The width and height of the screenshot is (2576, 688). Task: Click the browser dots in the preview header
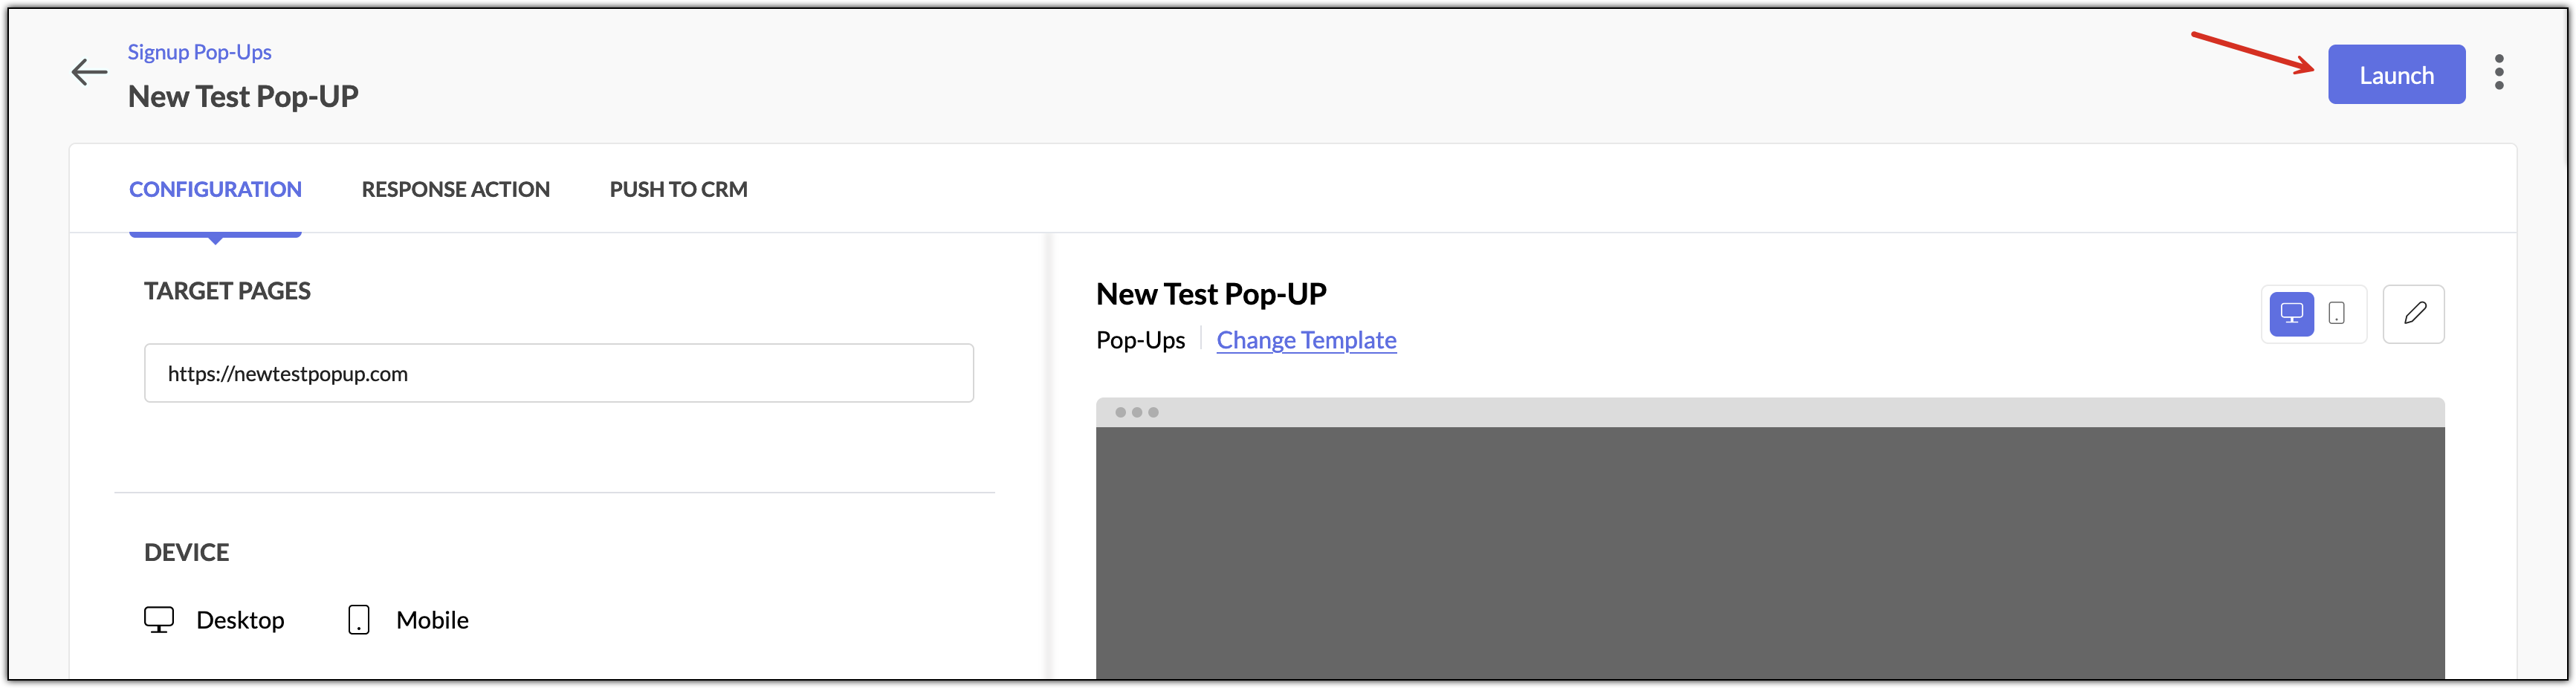[x=1139, y=411]
